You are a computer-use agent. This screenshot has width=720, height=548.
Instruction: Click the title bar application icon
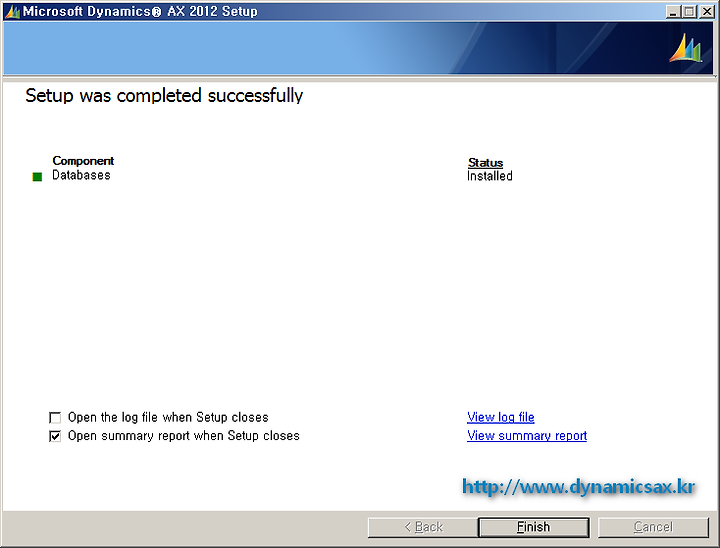[12, 11]
